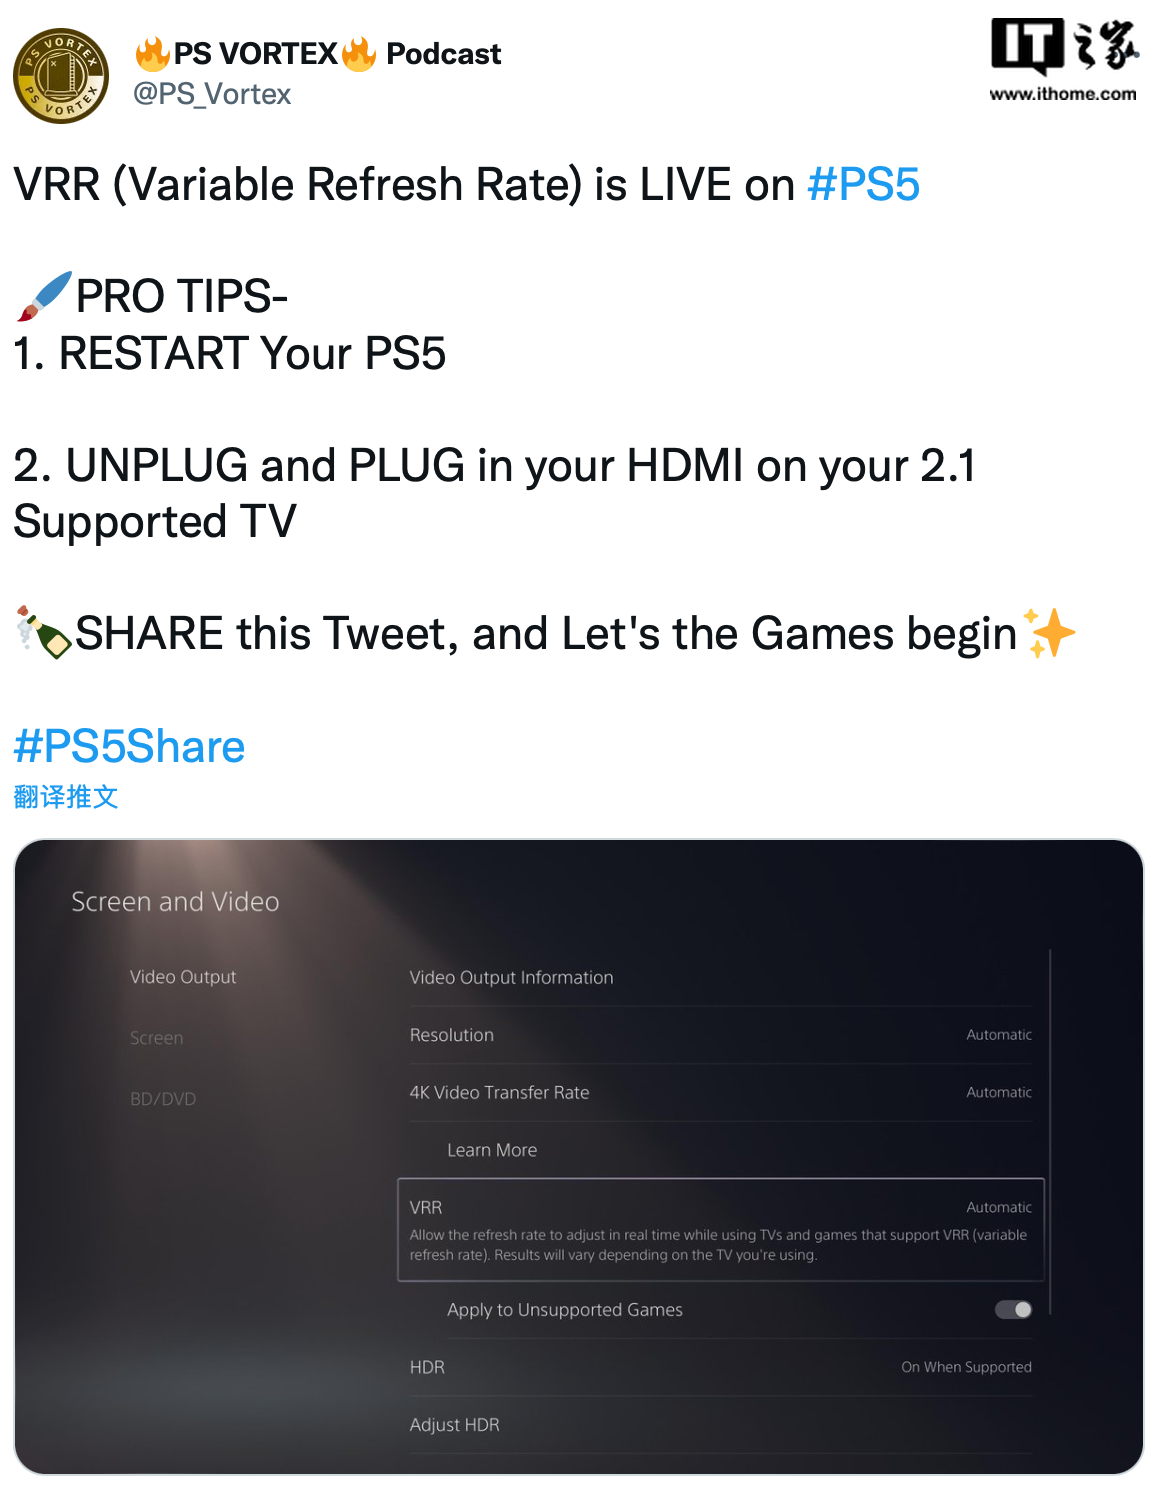
Task: Toggle Apply to Unsupported Games switch
Action: [x=1013, y=1309]
